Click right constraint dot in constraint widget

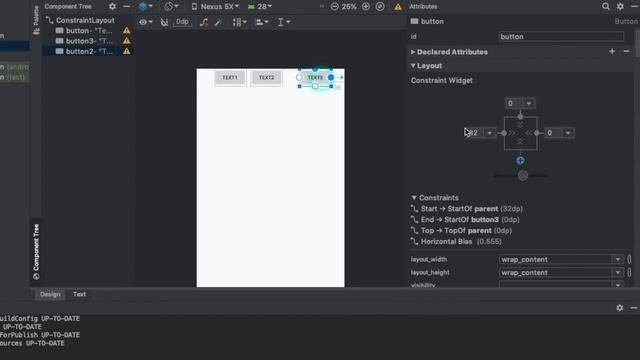537,133
